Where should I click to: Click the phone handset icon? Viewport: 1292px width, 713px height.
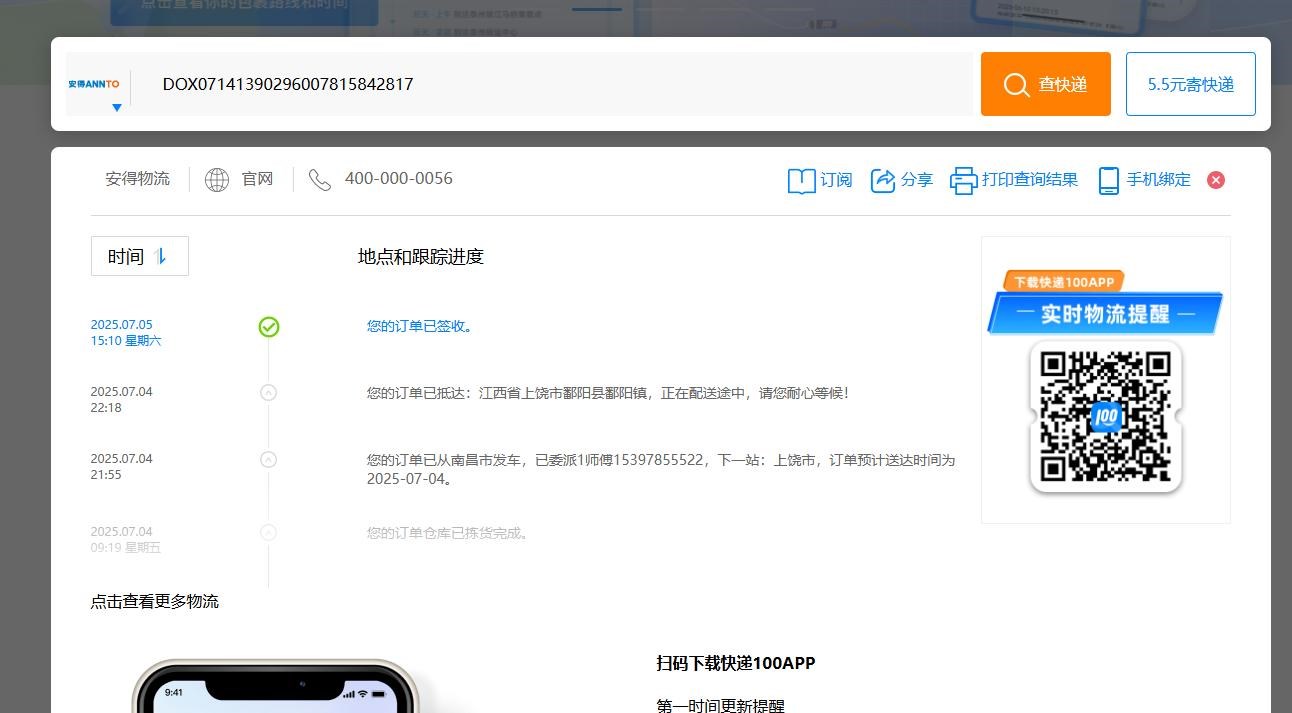(x=320, y=180)
